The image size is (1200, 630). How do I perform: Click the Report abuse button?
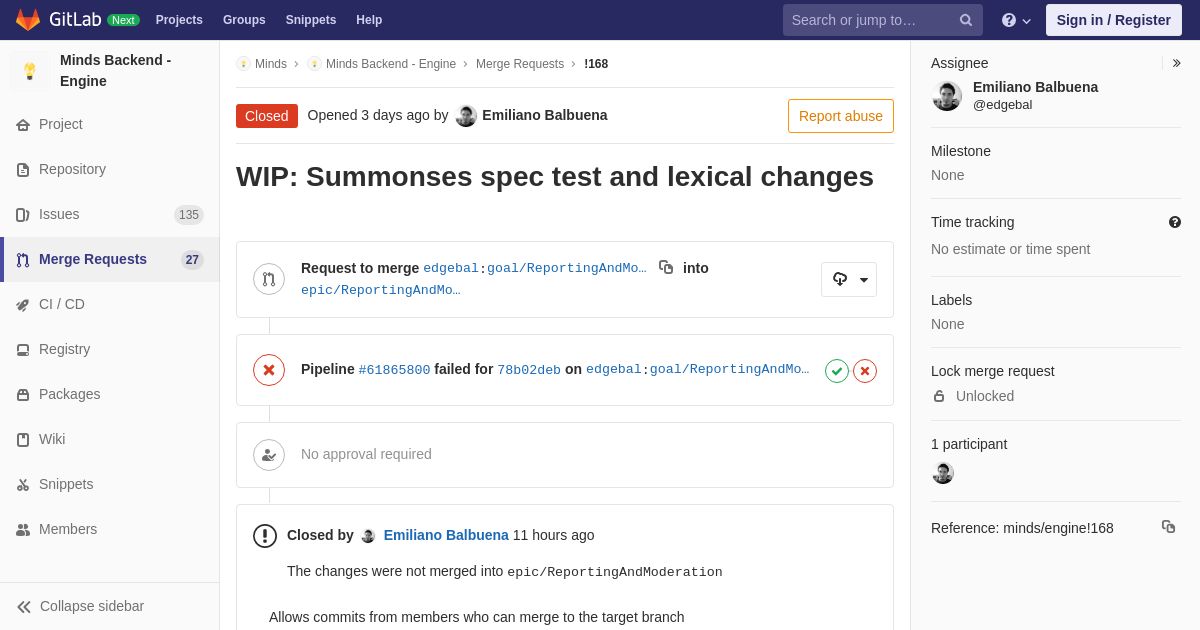pyautogui.click(x=840, y=116)
